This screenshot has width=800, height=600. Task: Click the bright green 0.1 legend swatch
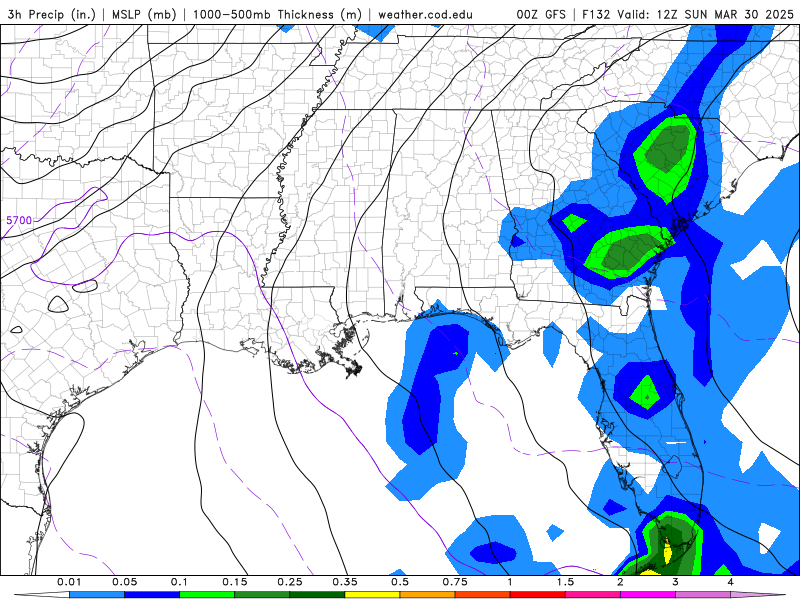point(207,595)
